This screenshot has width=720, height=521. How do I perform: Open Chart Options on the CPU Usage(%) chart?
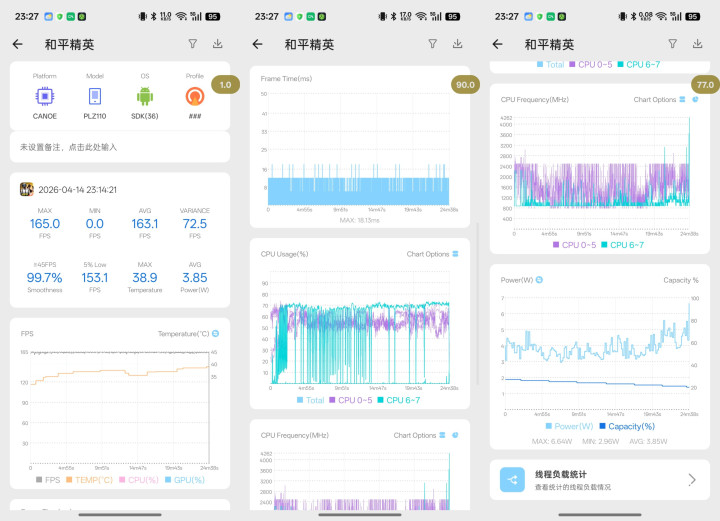432,254
